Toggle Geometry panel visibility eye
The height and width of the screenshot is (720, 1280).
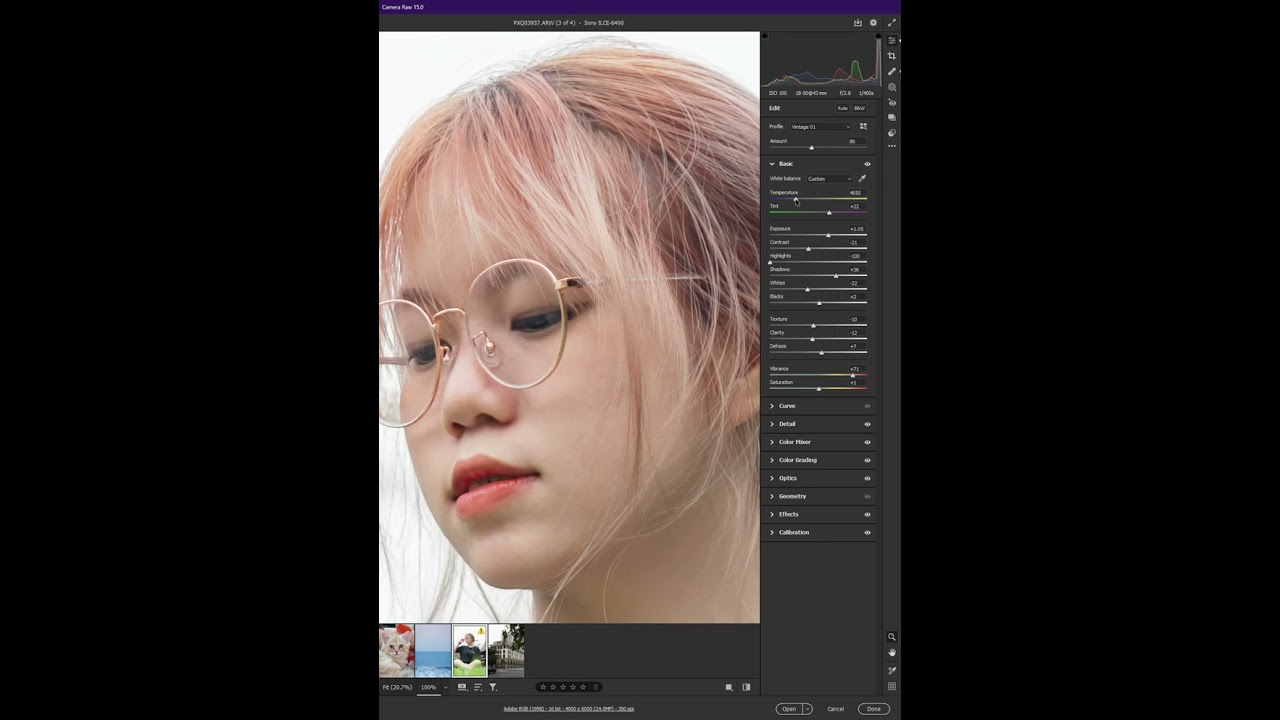point(867,496)
